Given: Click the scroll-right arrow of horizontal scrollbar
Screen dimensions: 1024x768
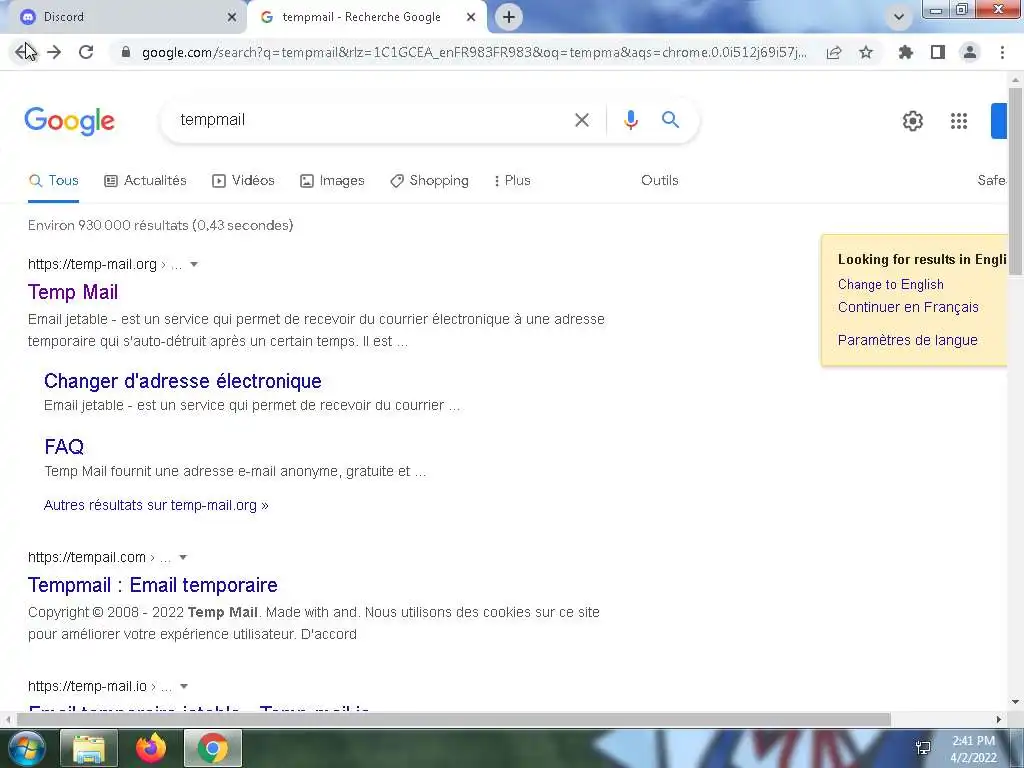Looking at the screenshot, I should (999, 720).
